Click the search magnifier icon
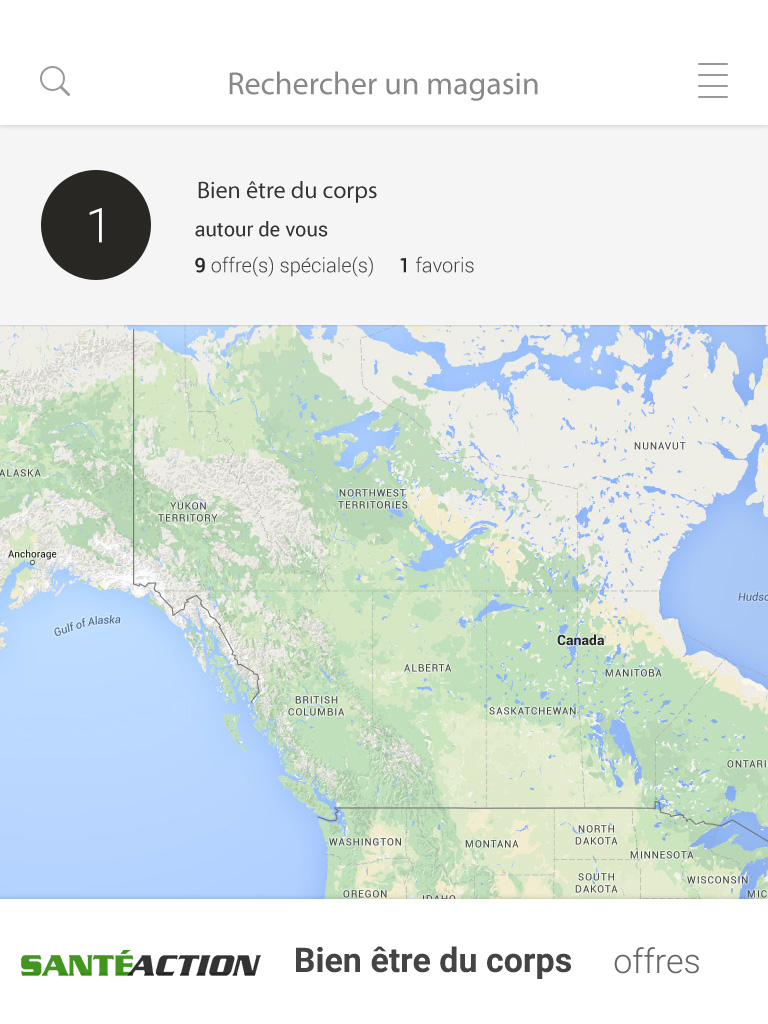Image resolution: width=768 pixels, height=1024 pixels. (x=55, y=81)
